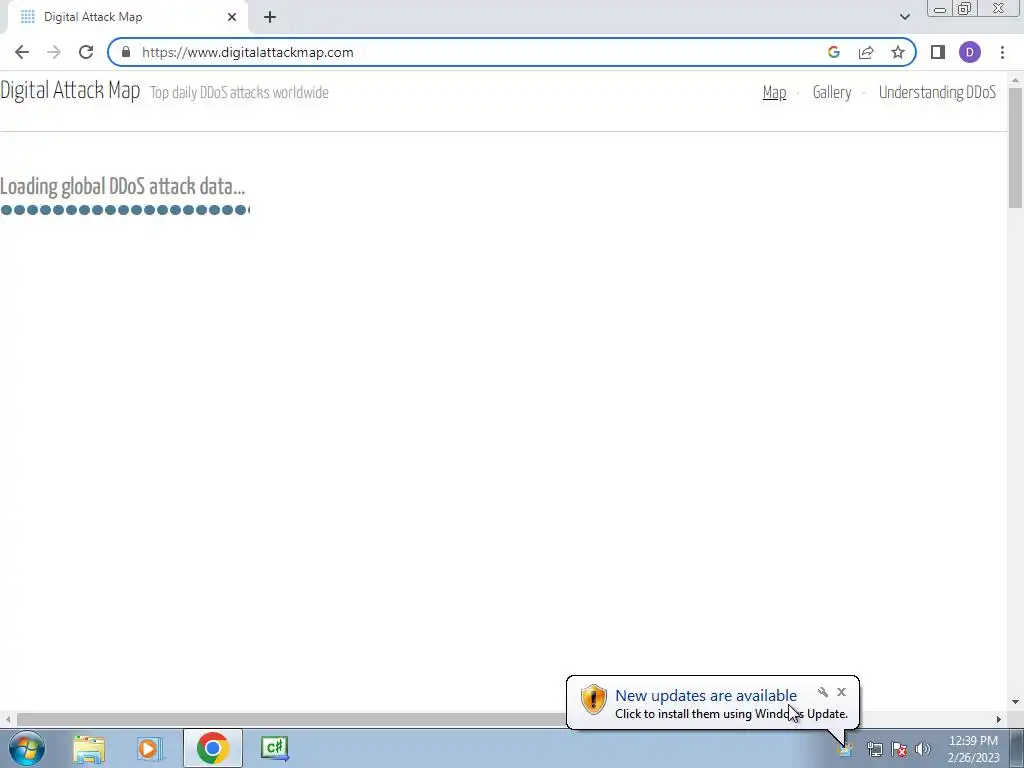Share this page via share icon

(x=866, y=52)
